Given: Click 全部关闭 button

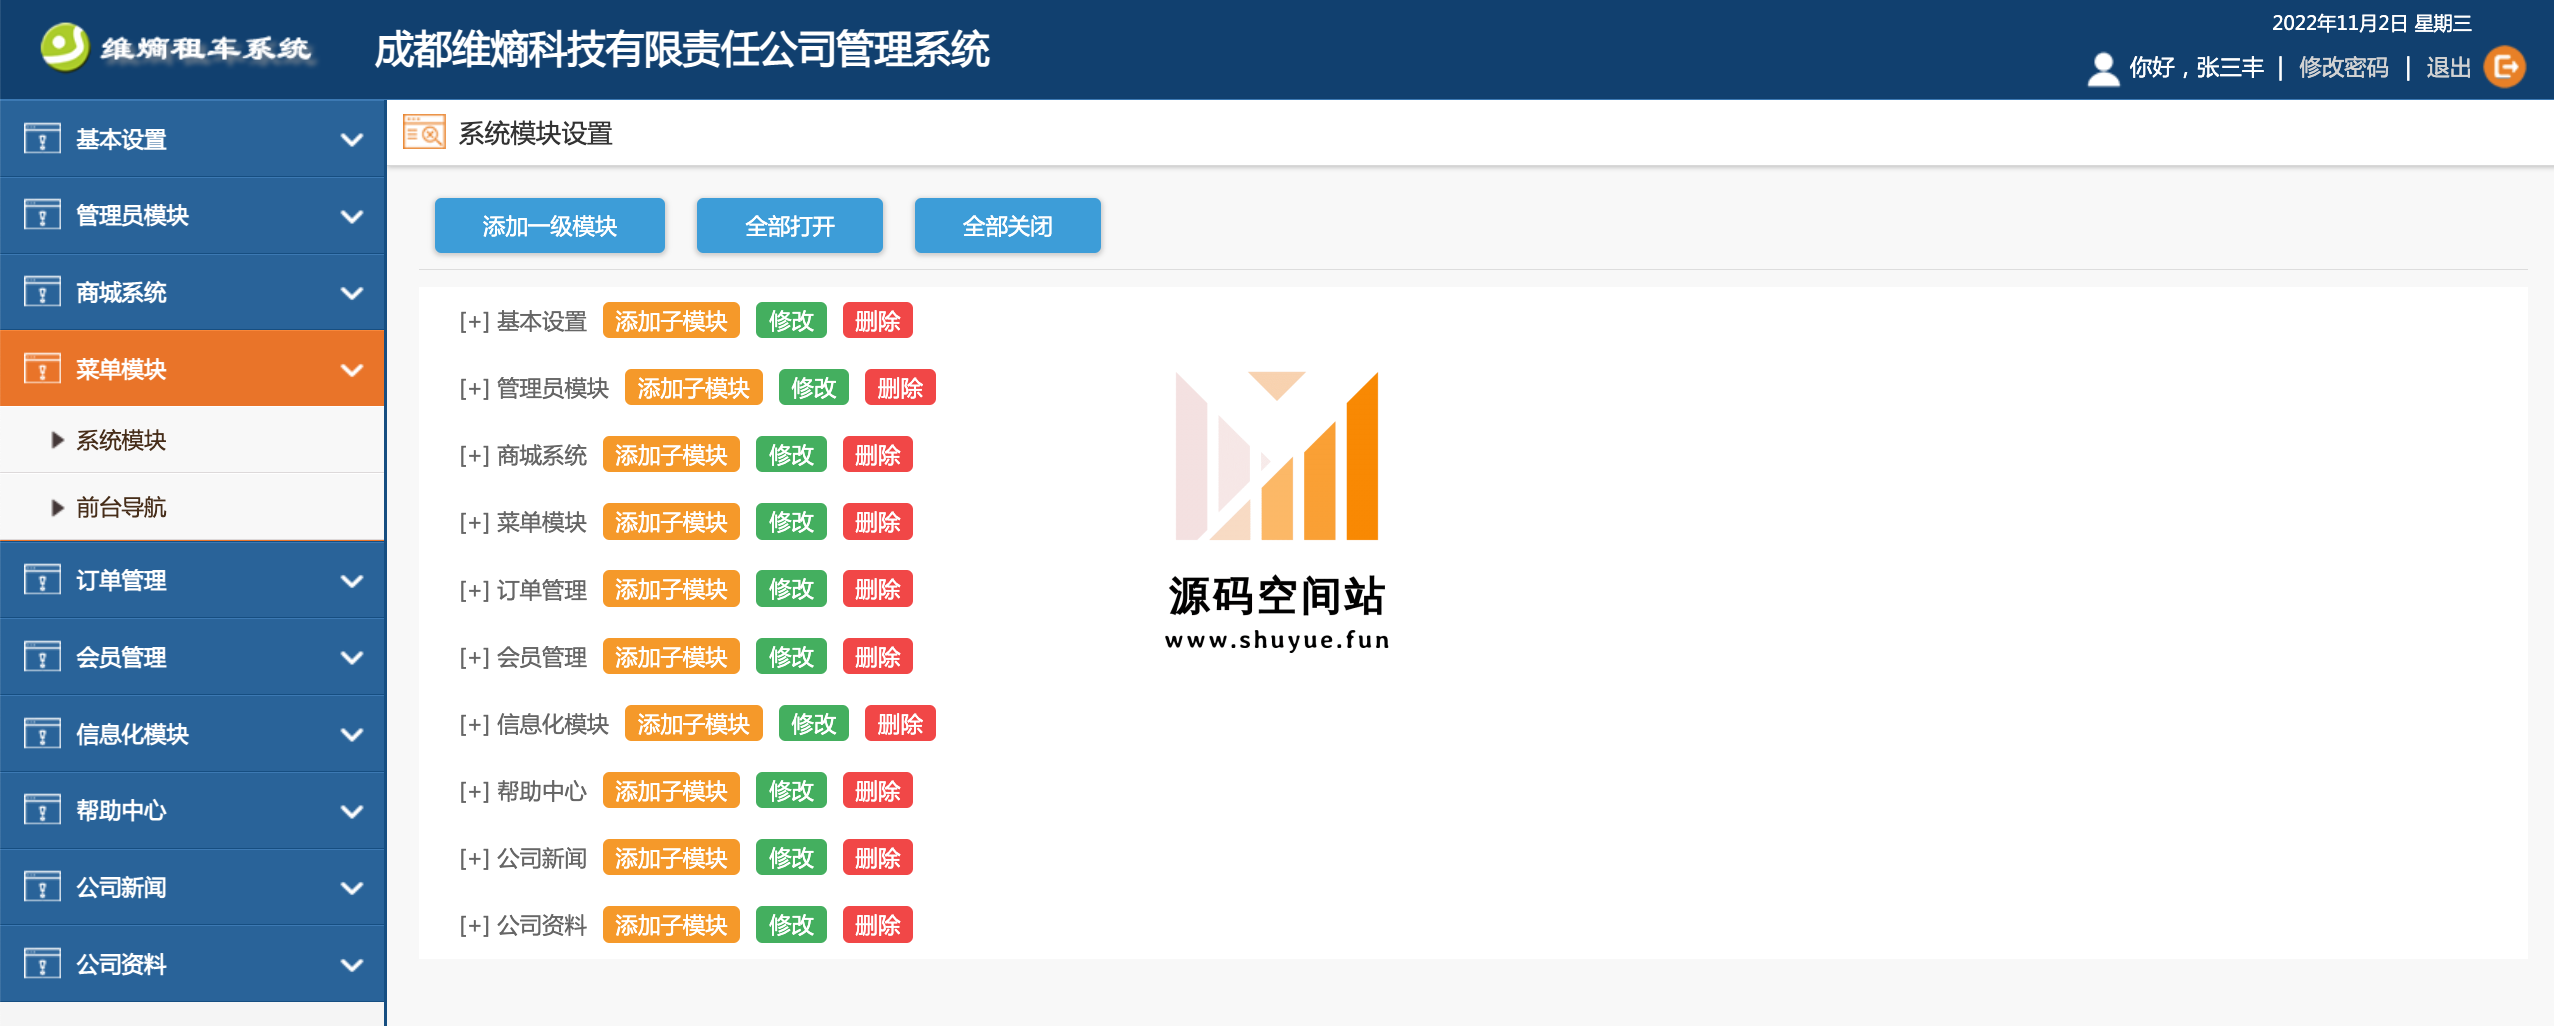Looking at the screenshot, I should pyautogui.click(x=1008, y=226).
